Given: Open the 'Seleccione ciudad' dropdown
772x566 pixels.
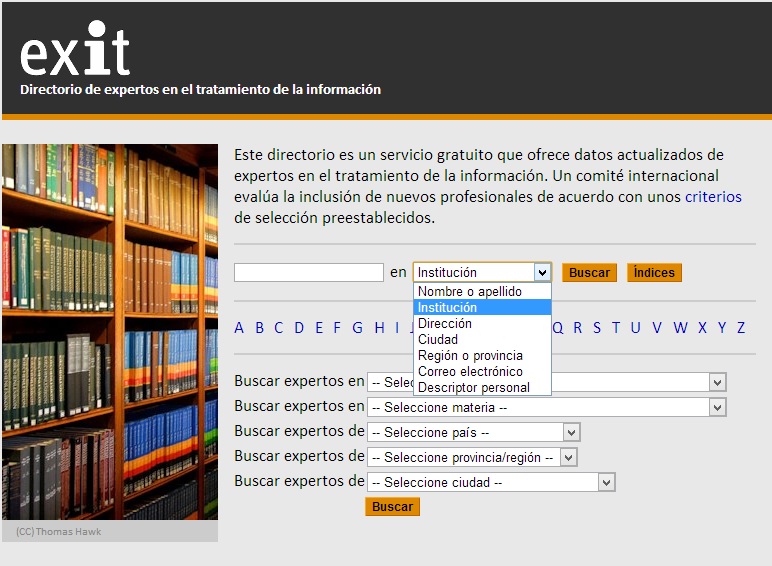Looking at the screenshot, I should point(490,482).
